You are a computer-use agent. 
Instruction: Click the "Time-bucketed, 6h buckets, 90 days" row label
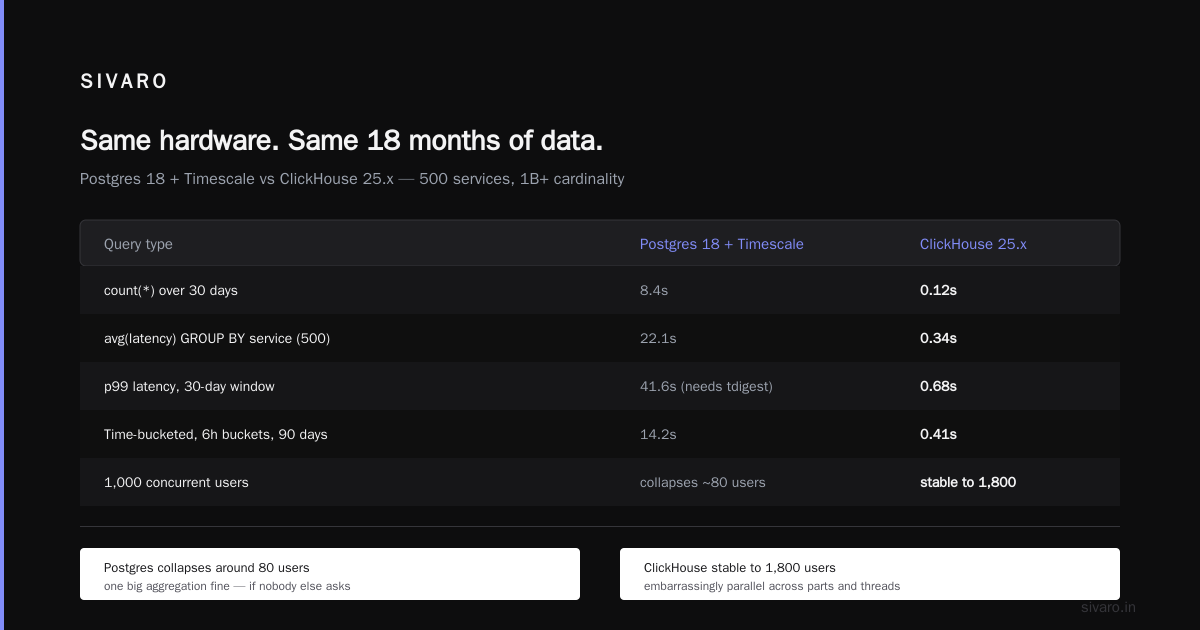point(216,434)
